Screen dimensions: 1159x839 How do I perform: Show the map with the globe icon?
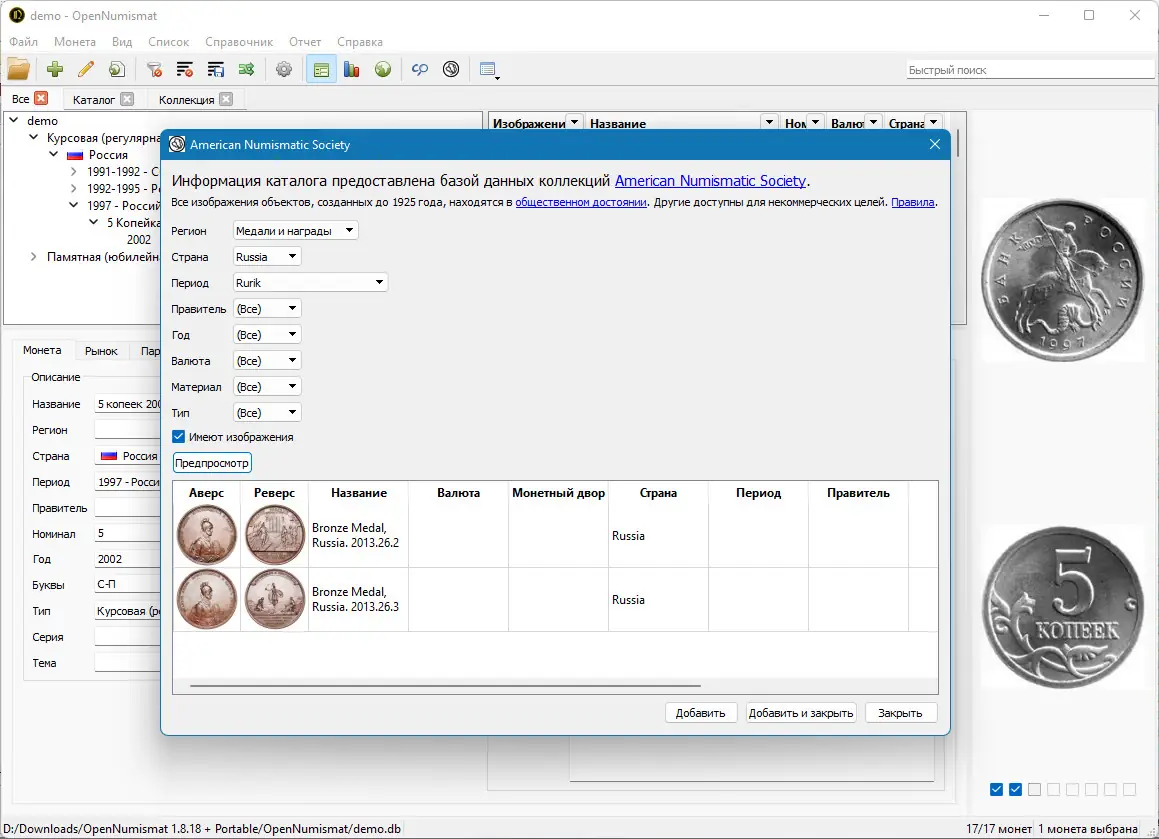(x=383, y=69)
